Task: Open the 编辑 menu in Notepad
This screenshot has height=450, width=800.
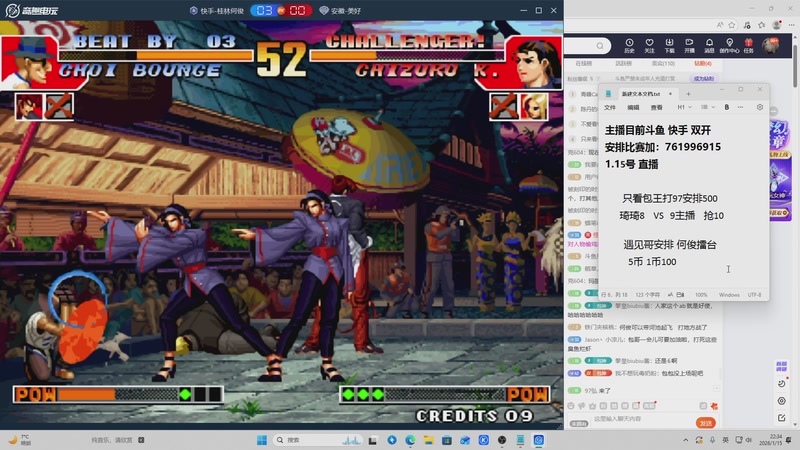Action: (x=633, y=108)
